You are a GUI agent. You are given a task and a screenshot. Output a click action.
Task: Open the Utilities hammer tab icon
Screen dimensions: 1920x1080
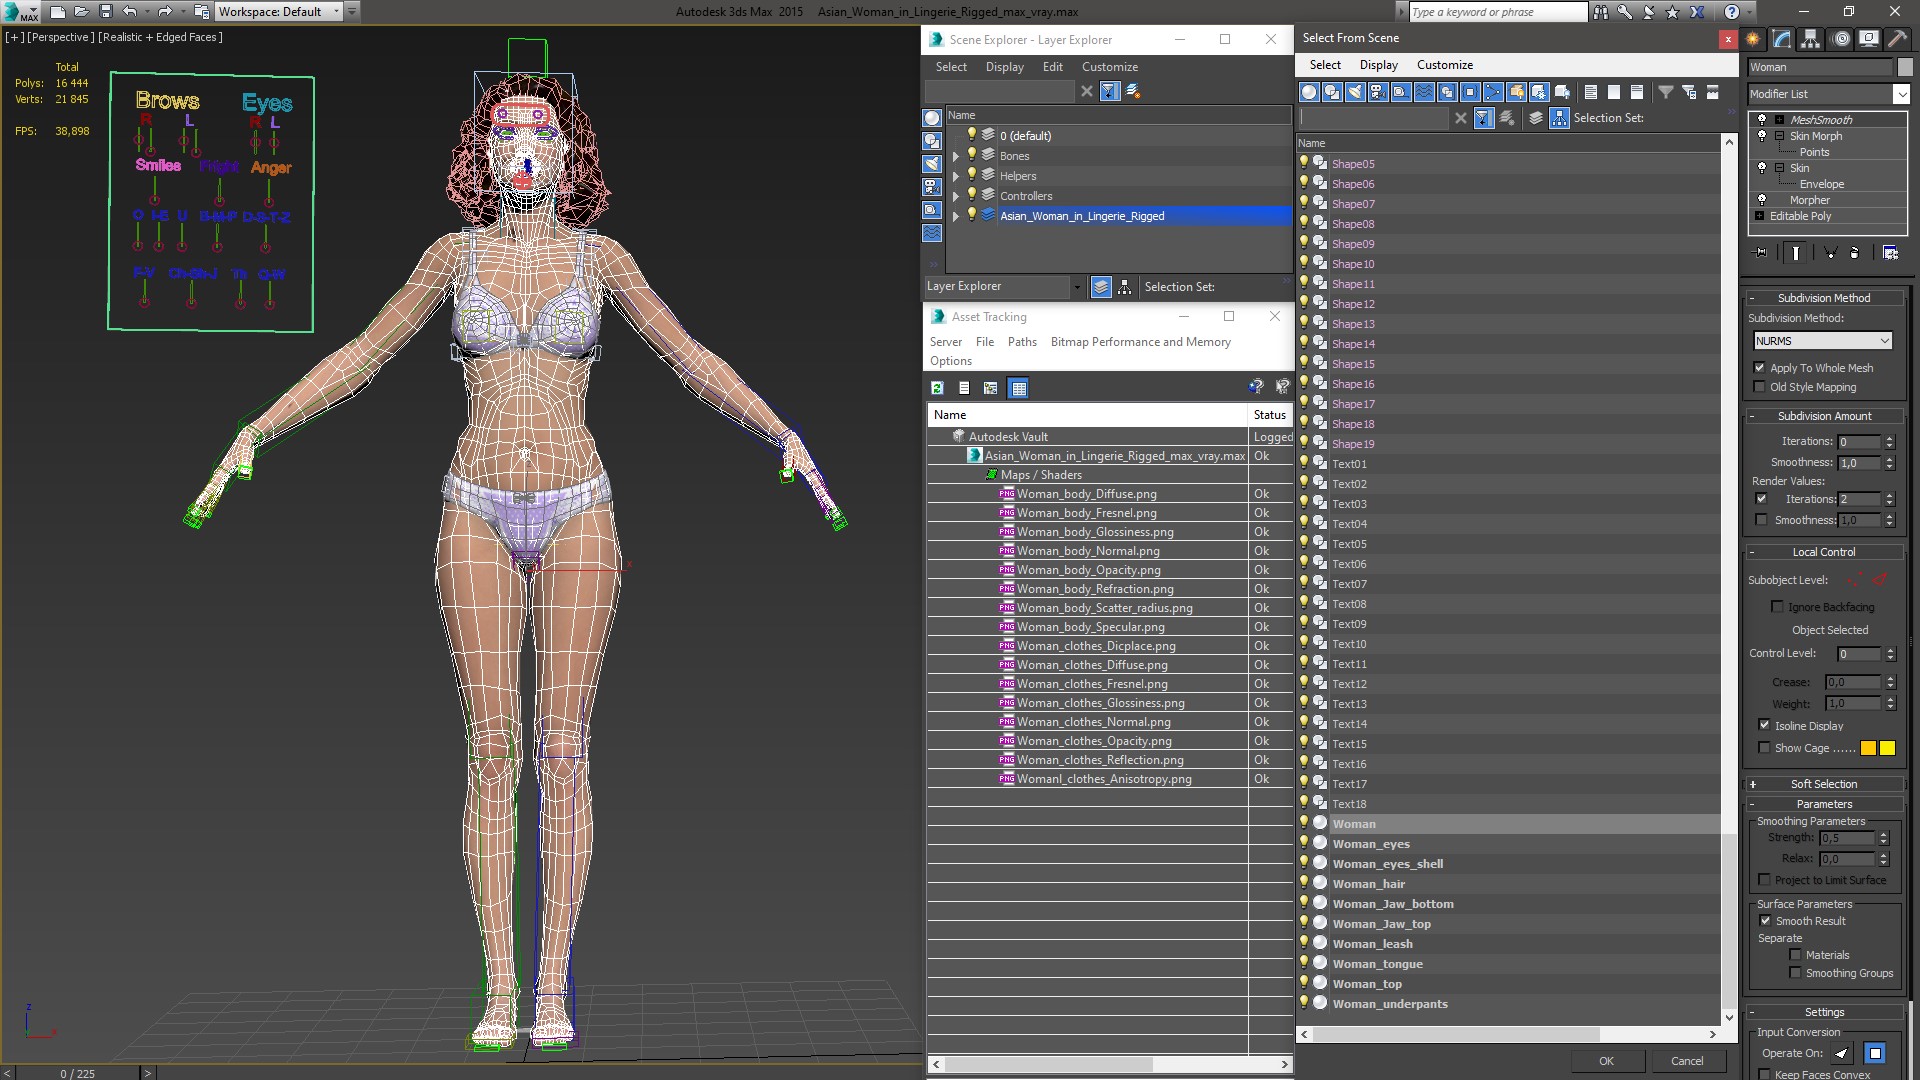click(x=1897, y=39)
